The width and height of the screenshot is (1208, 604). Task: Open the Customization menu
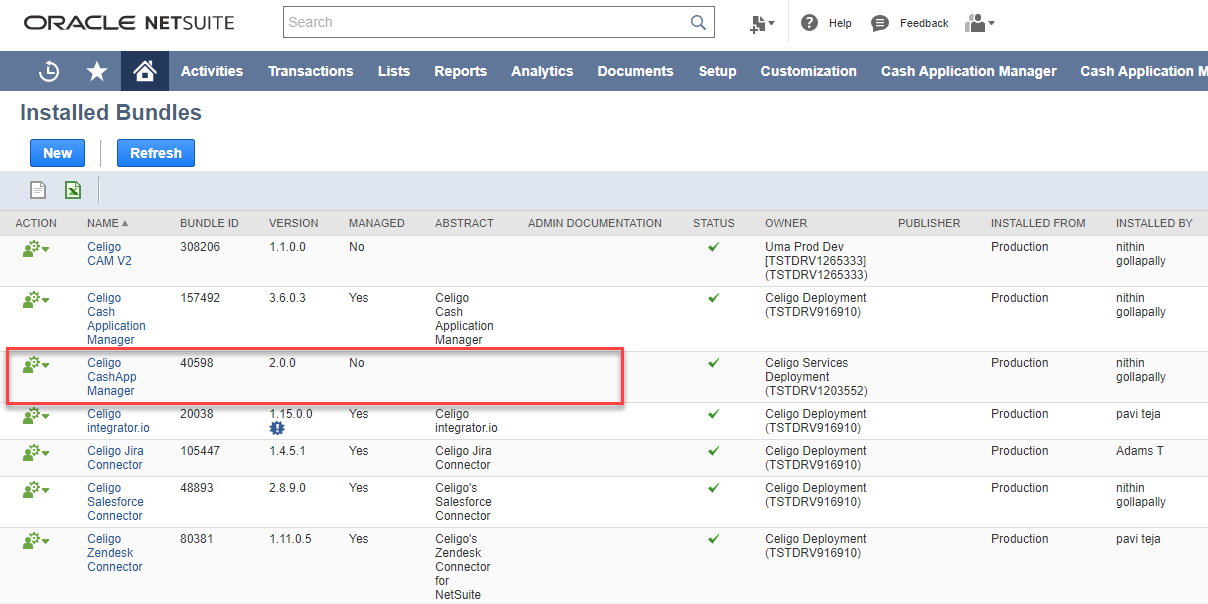(x=809, y=71)
